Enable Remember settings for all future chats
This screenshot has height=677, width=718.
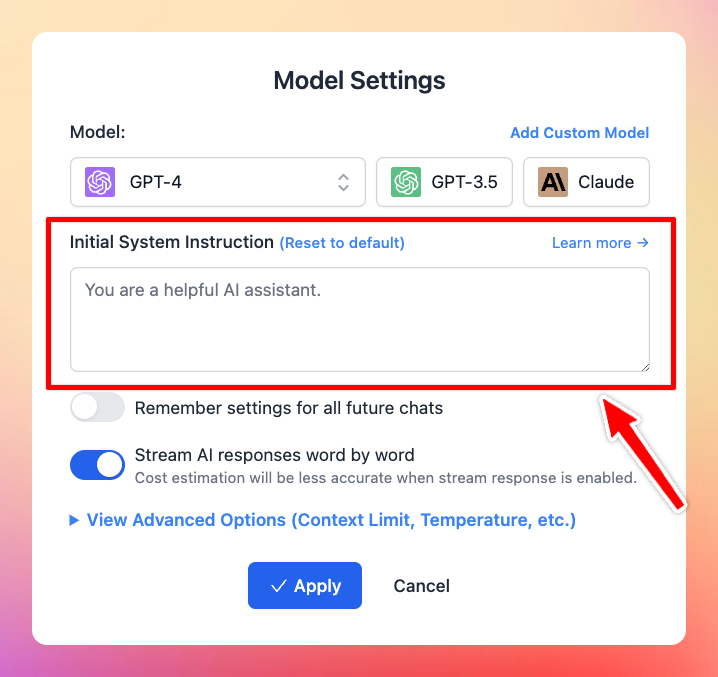(x=98, y=407)
